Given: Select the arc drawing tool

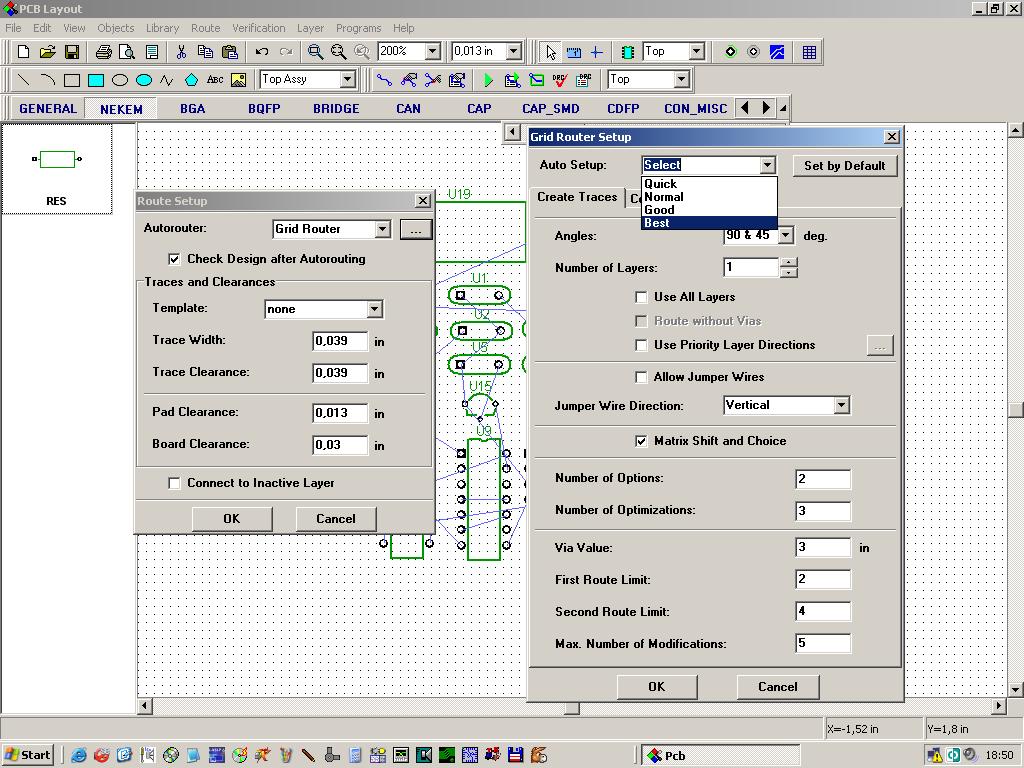Looking at the screenshot, I should pos(47,80).
